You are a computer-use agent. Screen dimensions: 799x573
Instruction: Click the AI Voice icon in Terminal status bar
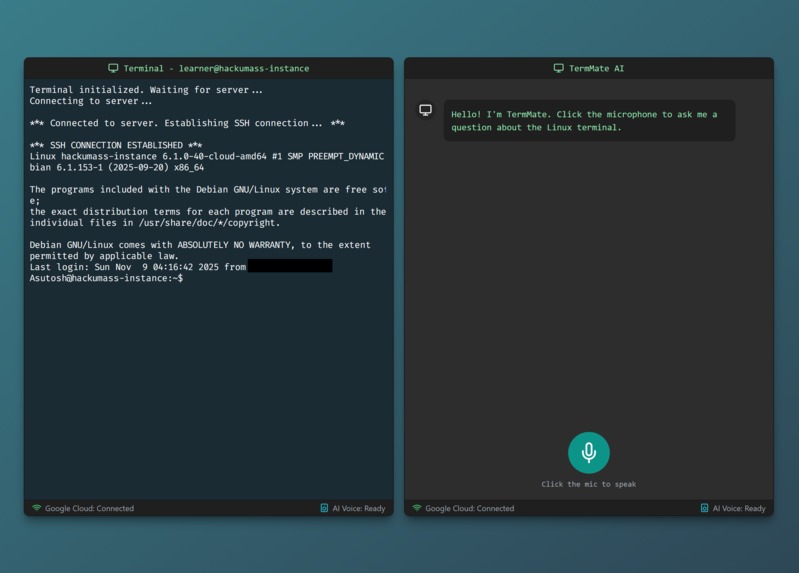click(x=324, y=508)
